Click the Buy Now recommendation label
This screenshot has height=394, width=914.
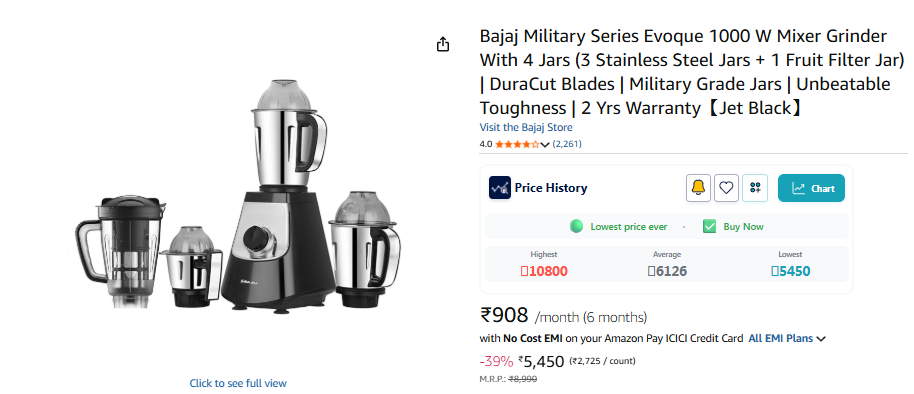pos(743,227)
